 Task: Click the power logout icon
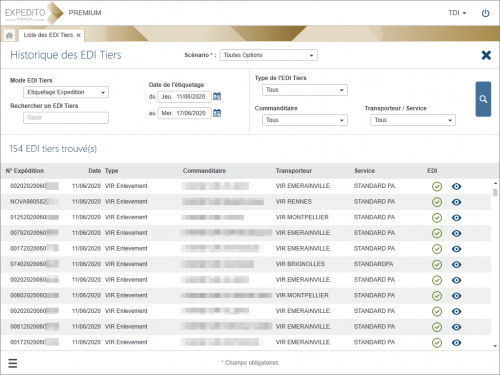485,13
